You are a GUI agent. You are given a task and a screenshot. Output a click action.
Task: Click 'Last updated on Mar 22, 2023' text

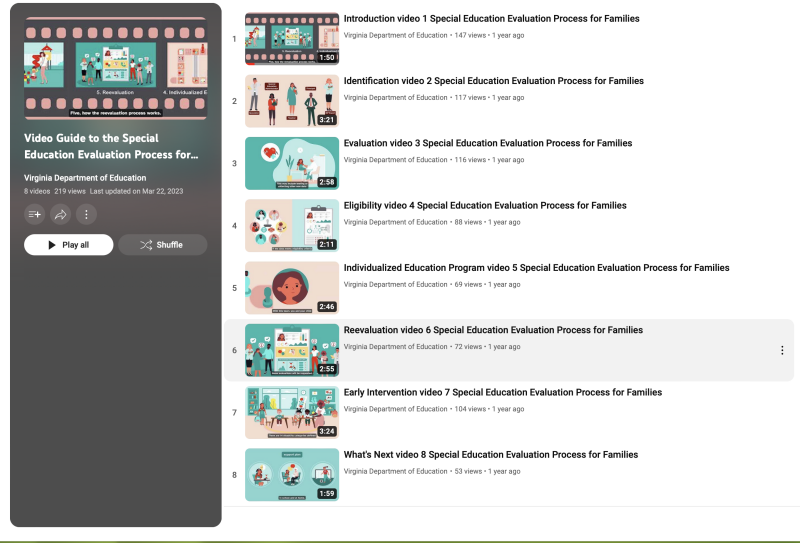[136, 191]
